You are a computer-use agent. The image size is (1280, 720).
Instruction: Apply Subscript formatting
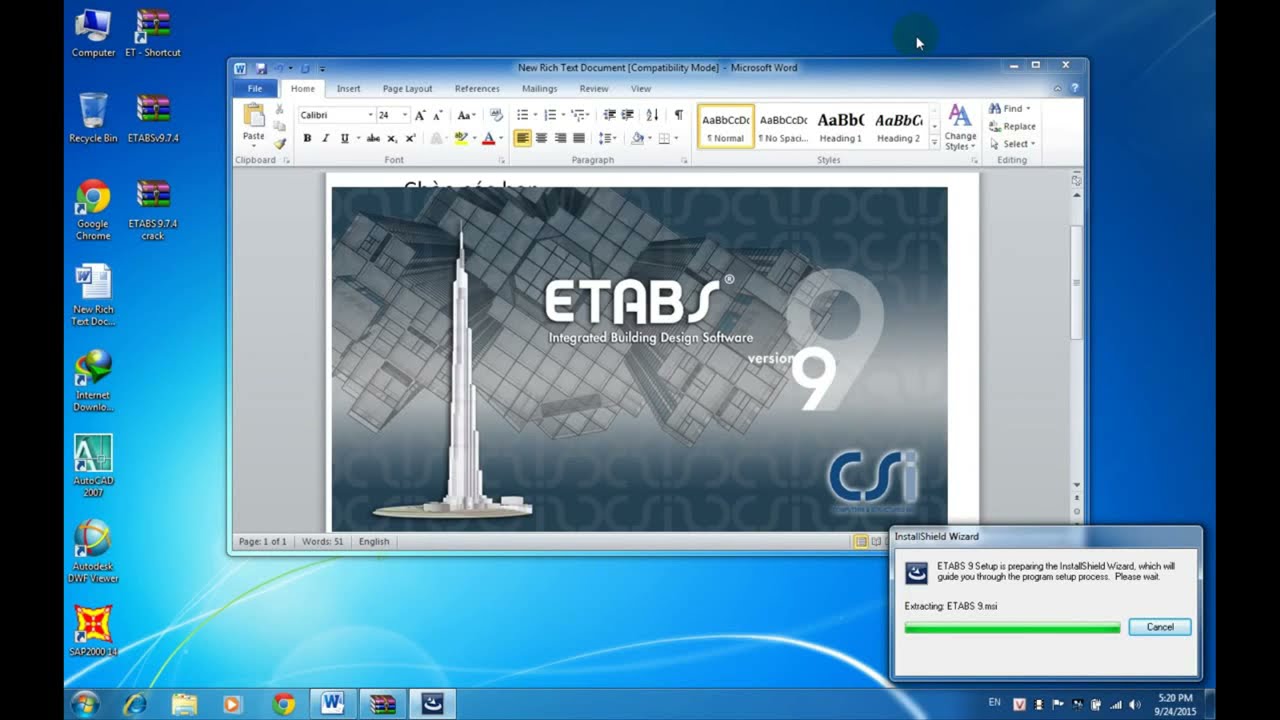(392, 138)
